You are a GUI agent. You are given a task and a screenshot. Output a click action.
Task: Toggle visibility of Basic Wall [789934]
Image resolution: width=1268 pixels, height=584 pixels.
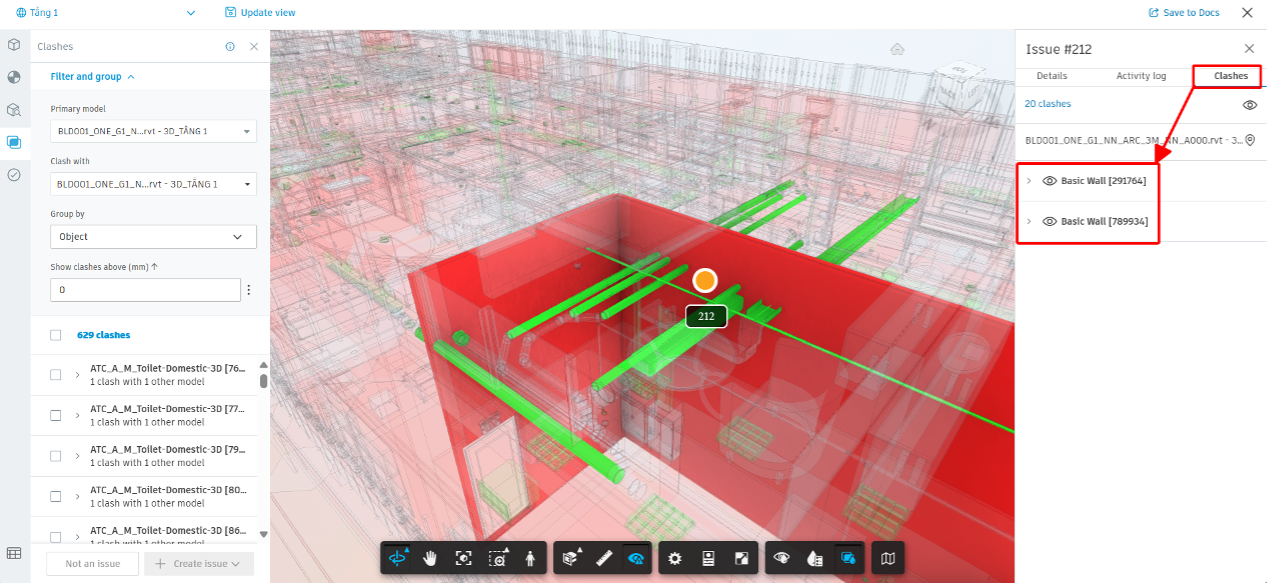[x=1049, y=221]
